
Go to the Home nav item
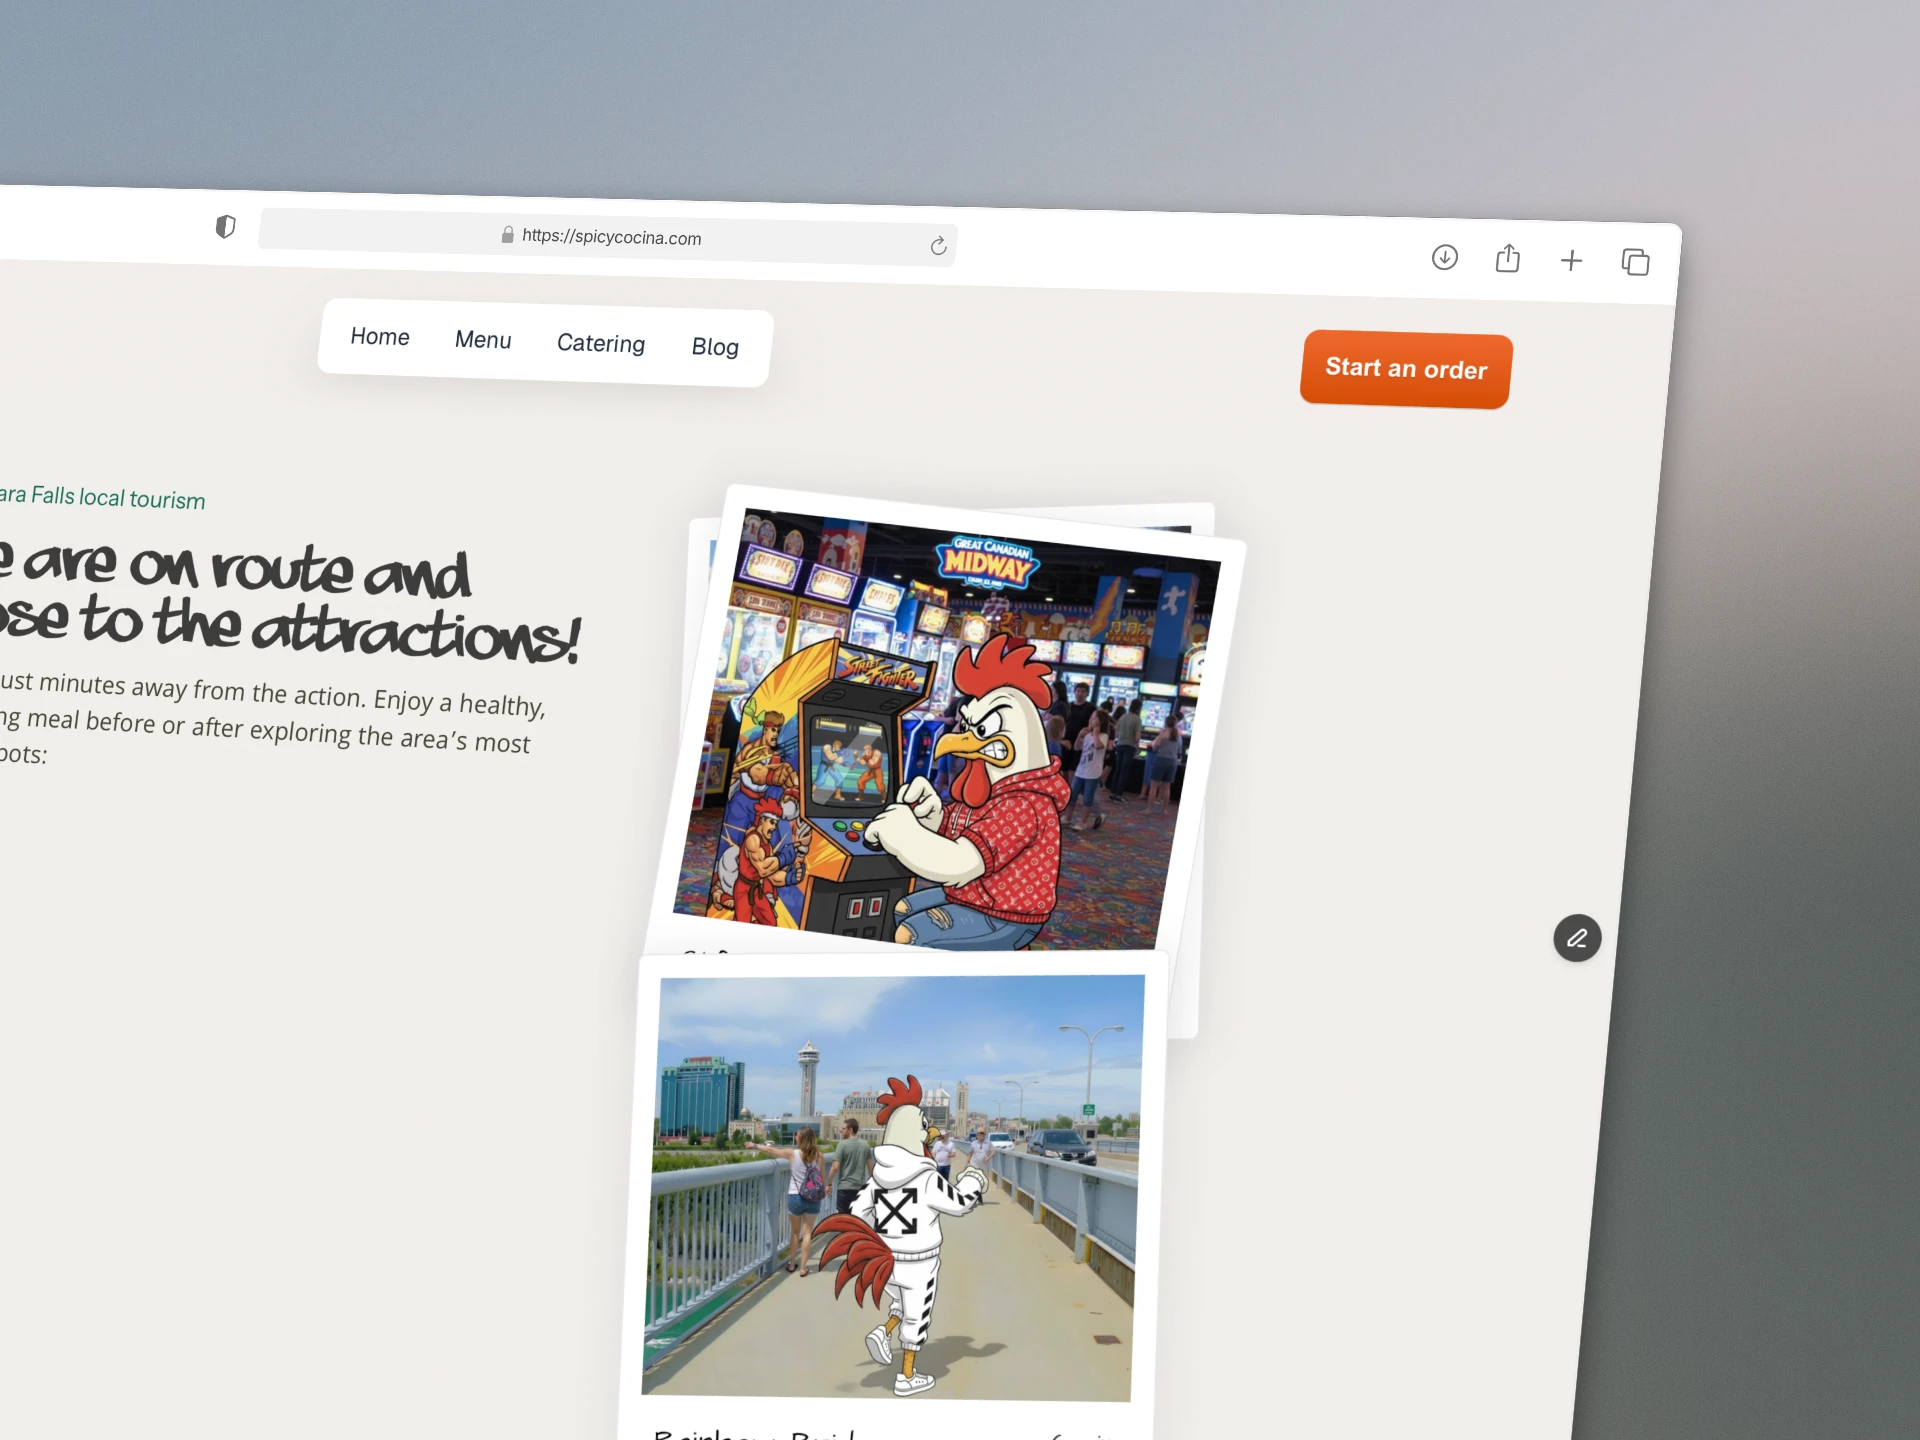click(x=380, y=337)
